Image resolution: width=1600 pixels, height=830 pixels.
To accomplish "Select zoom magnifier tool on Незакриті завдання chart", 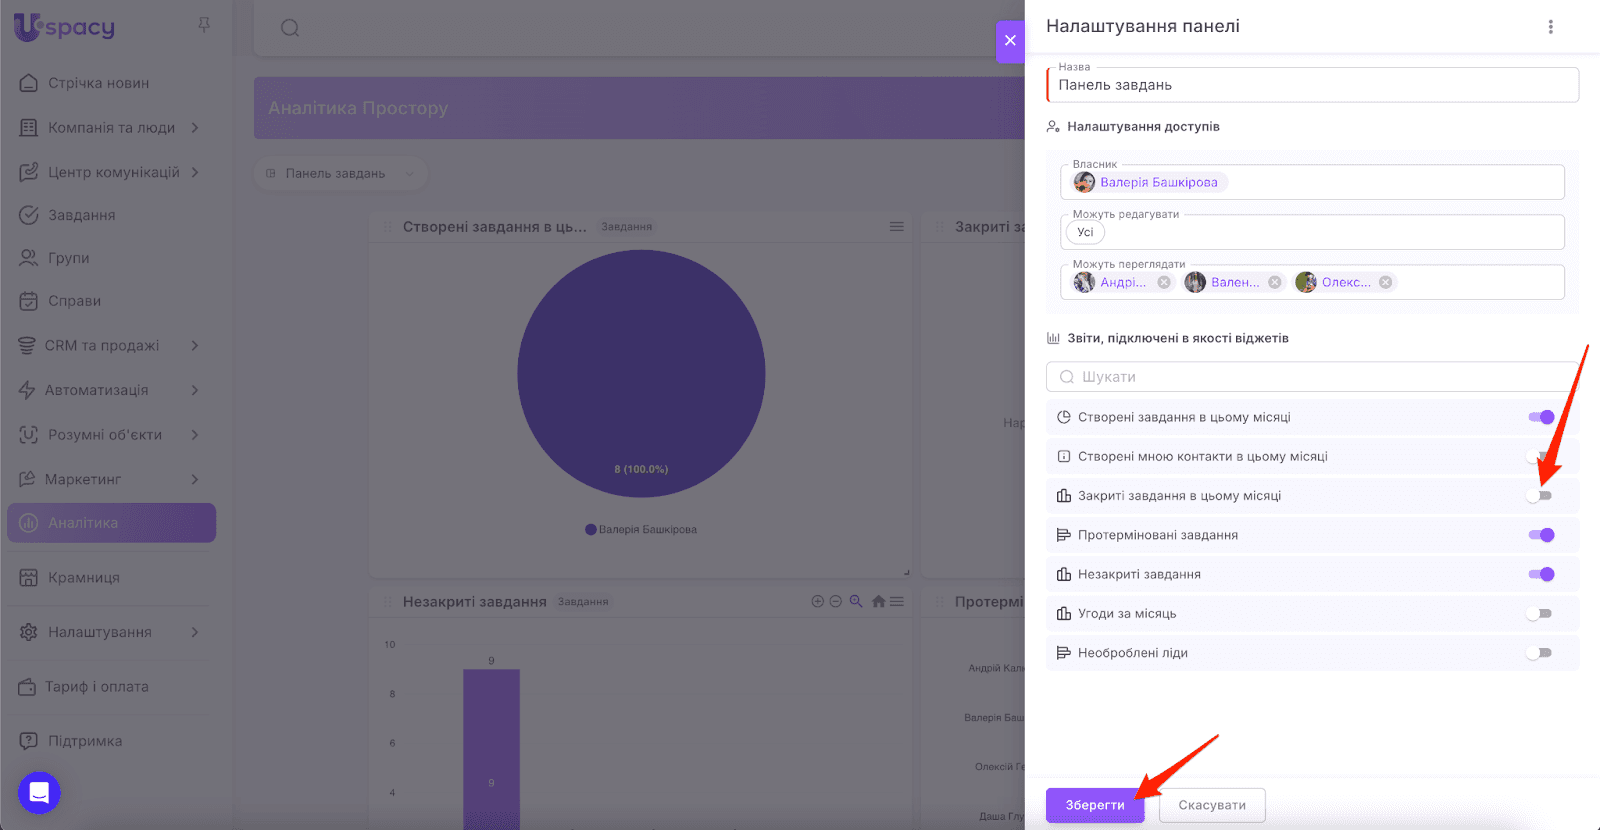I will (856, 601).
